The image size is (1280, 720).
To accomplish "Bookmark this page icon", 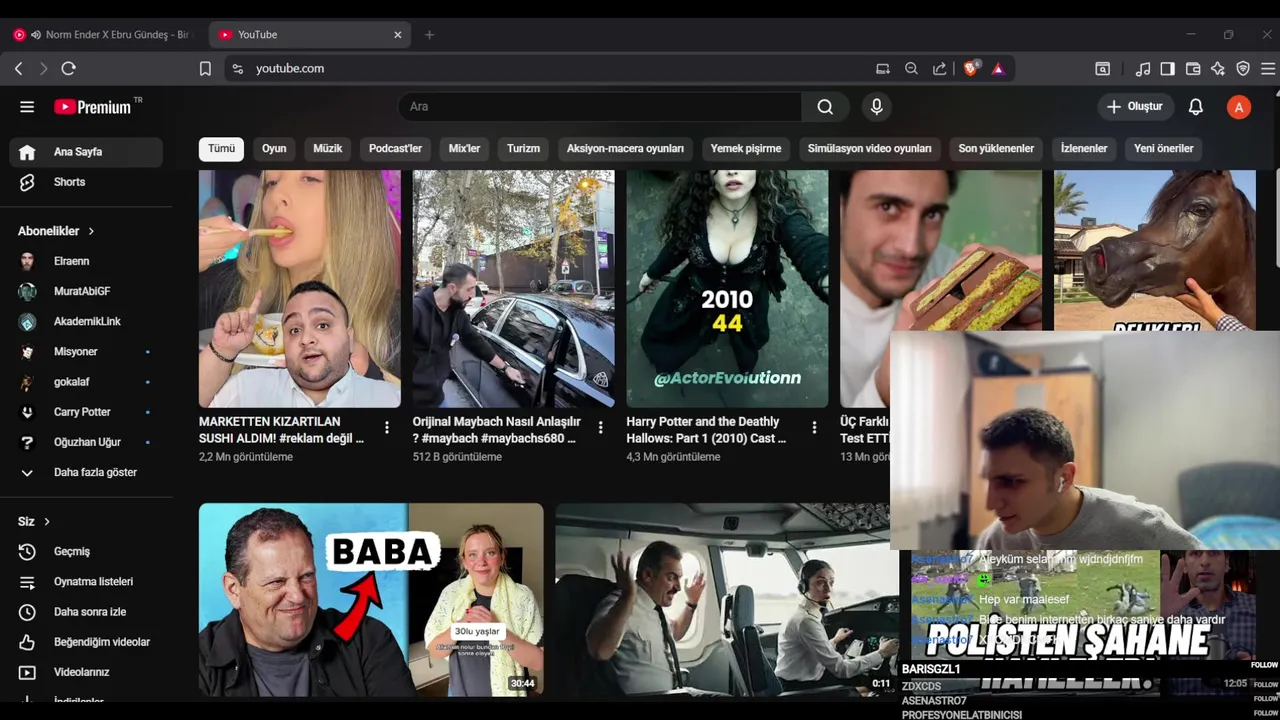I will tap(205, 69).
